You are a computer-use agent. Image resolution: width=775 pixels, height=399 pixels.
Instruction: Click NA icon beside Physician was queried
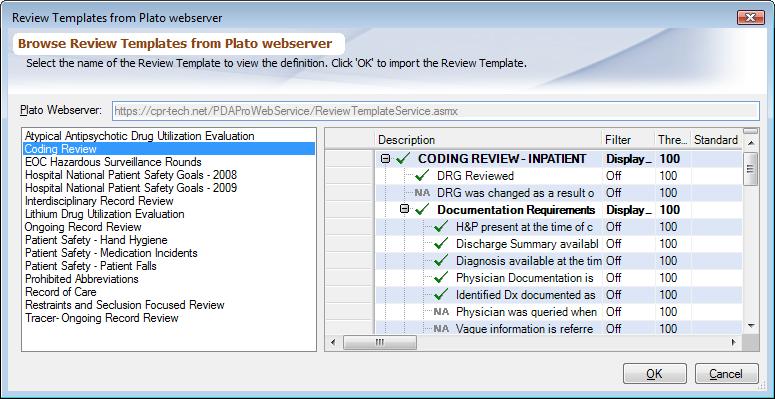(x=441, y=312)
